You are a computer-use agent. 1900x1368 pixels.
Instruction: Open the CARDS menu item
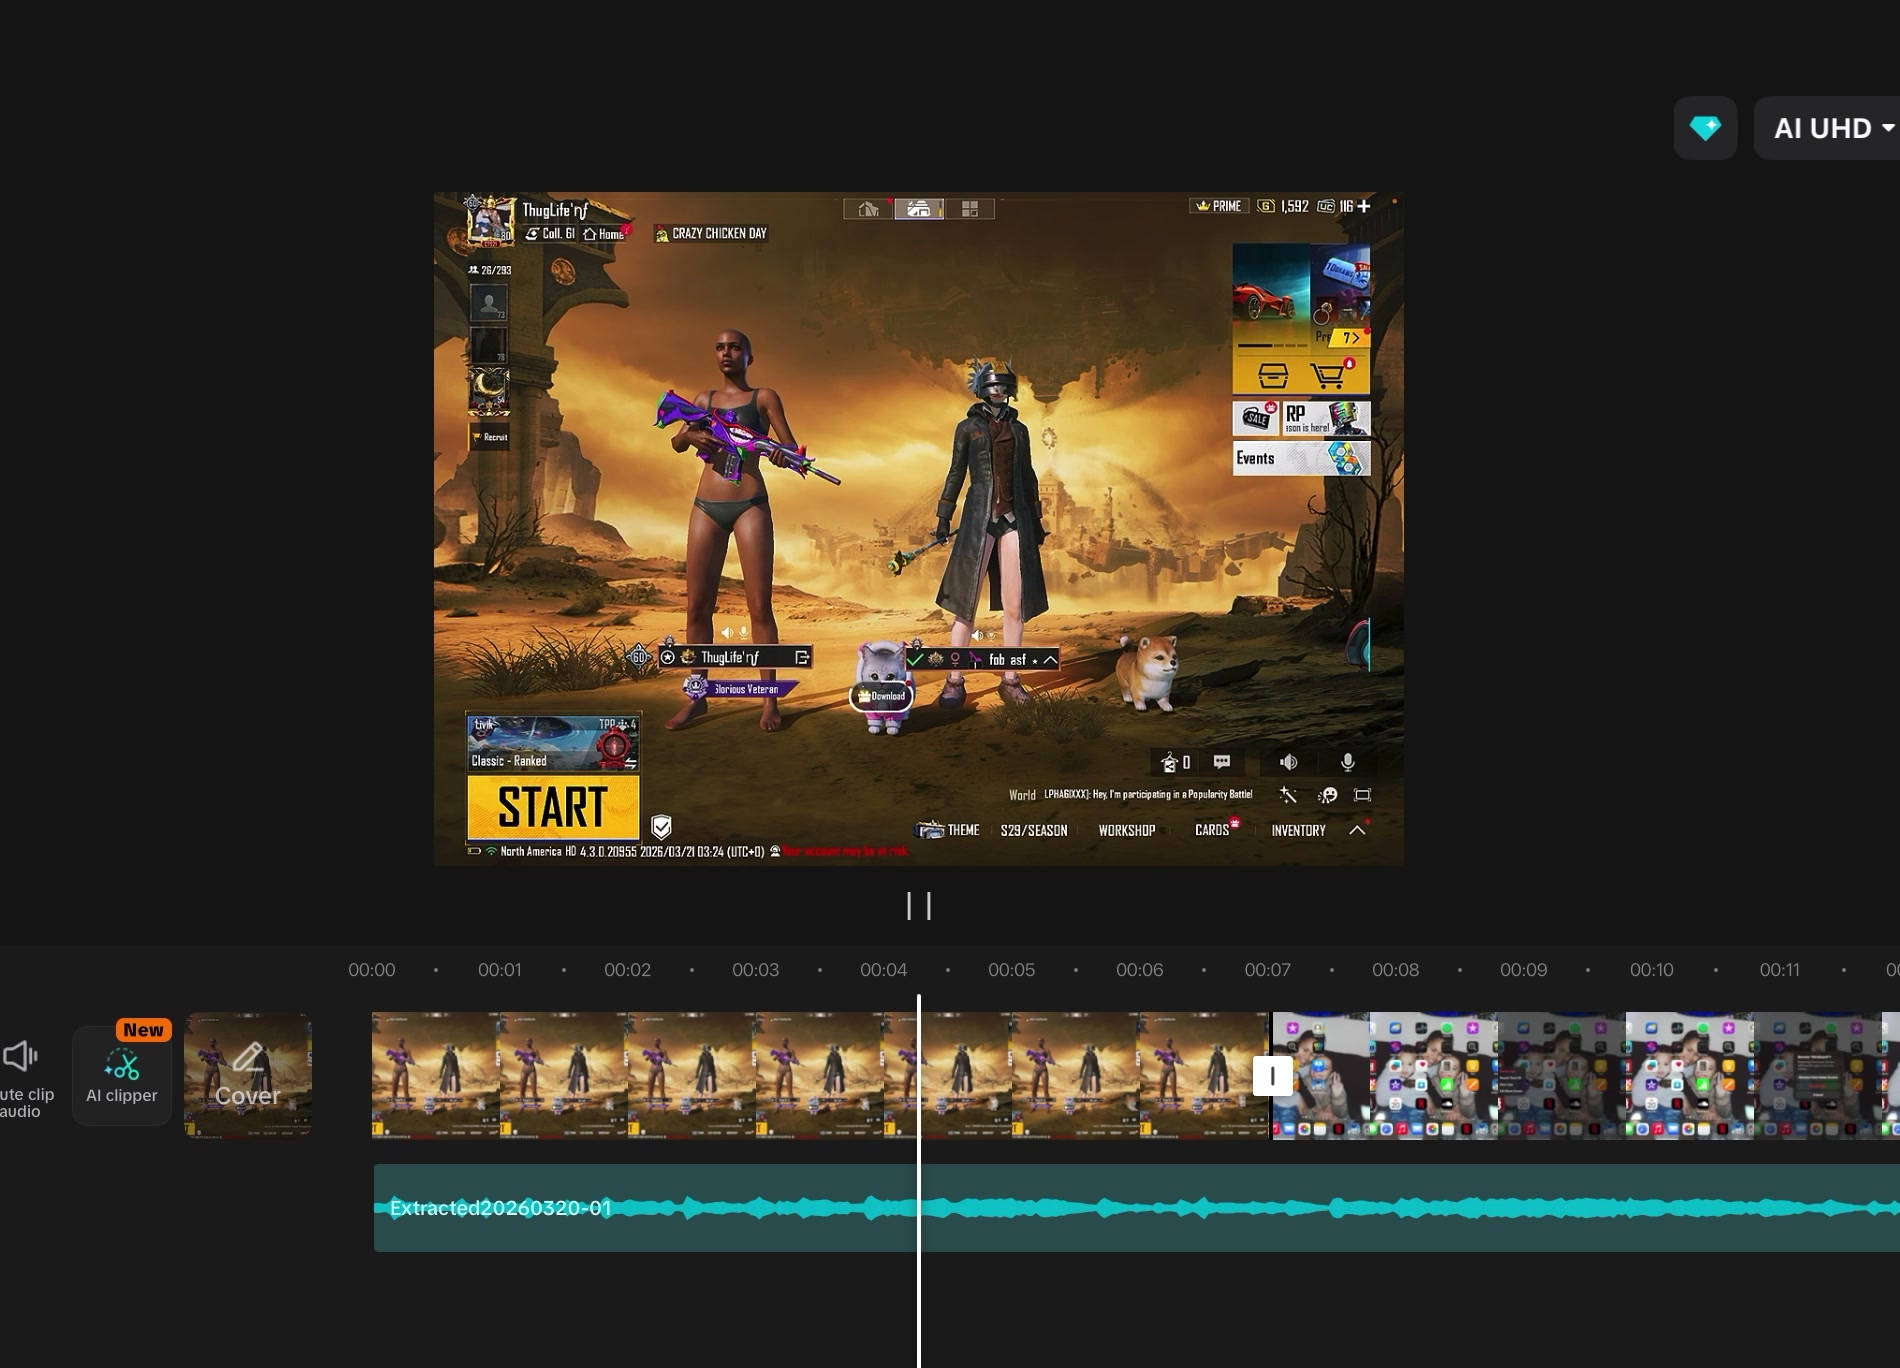click(1213, 830)
